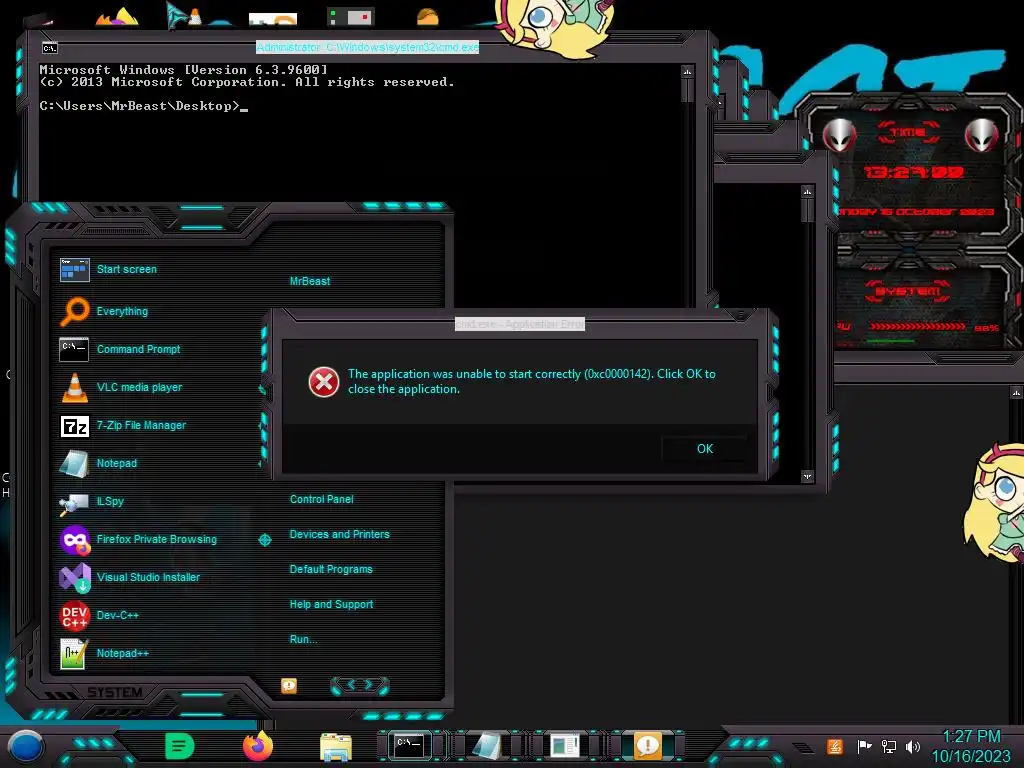Open Devices and Printers
The image size is (1024, 768).
339,534
